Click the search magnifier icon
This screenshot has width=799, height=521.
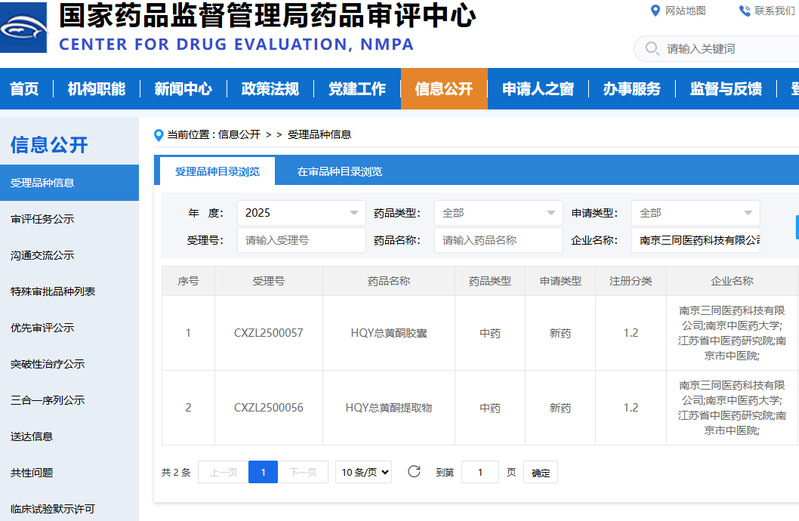(x=652, y=49)
